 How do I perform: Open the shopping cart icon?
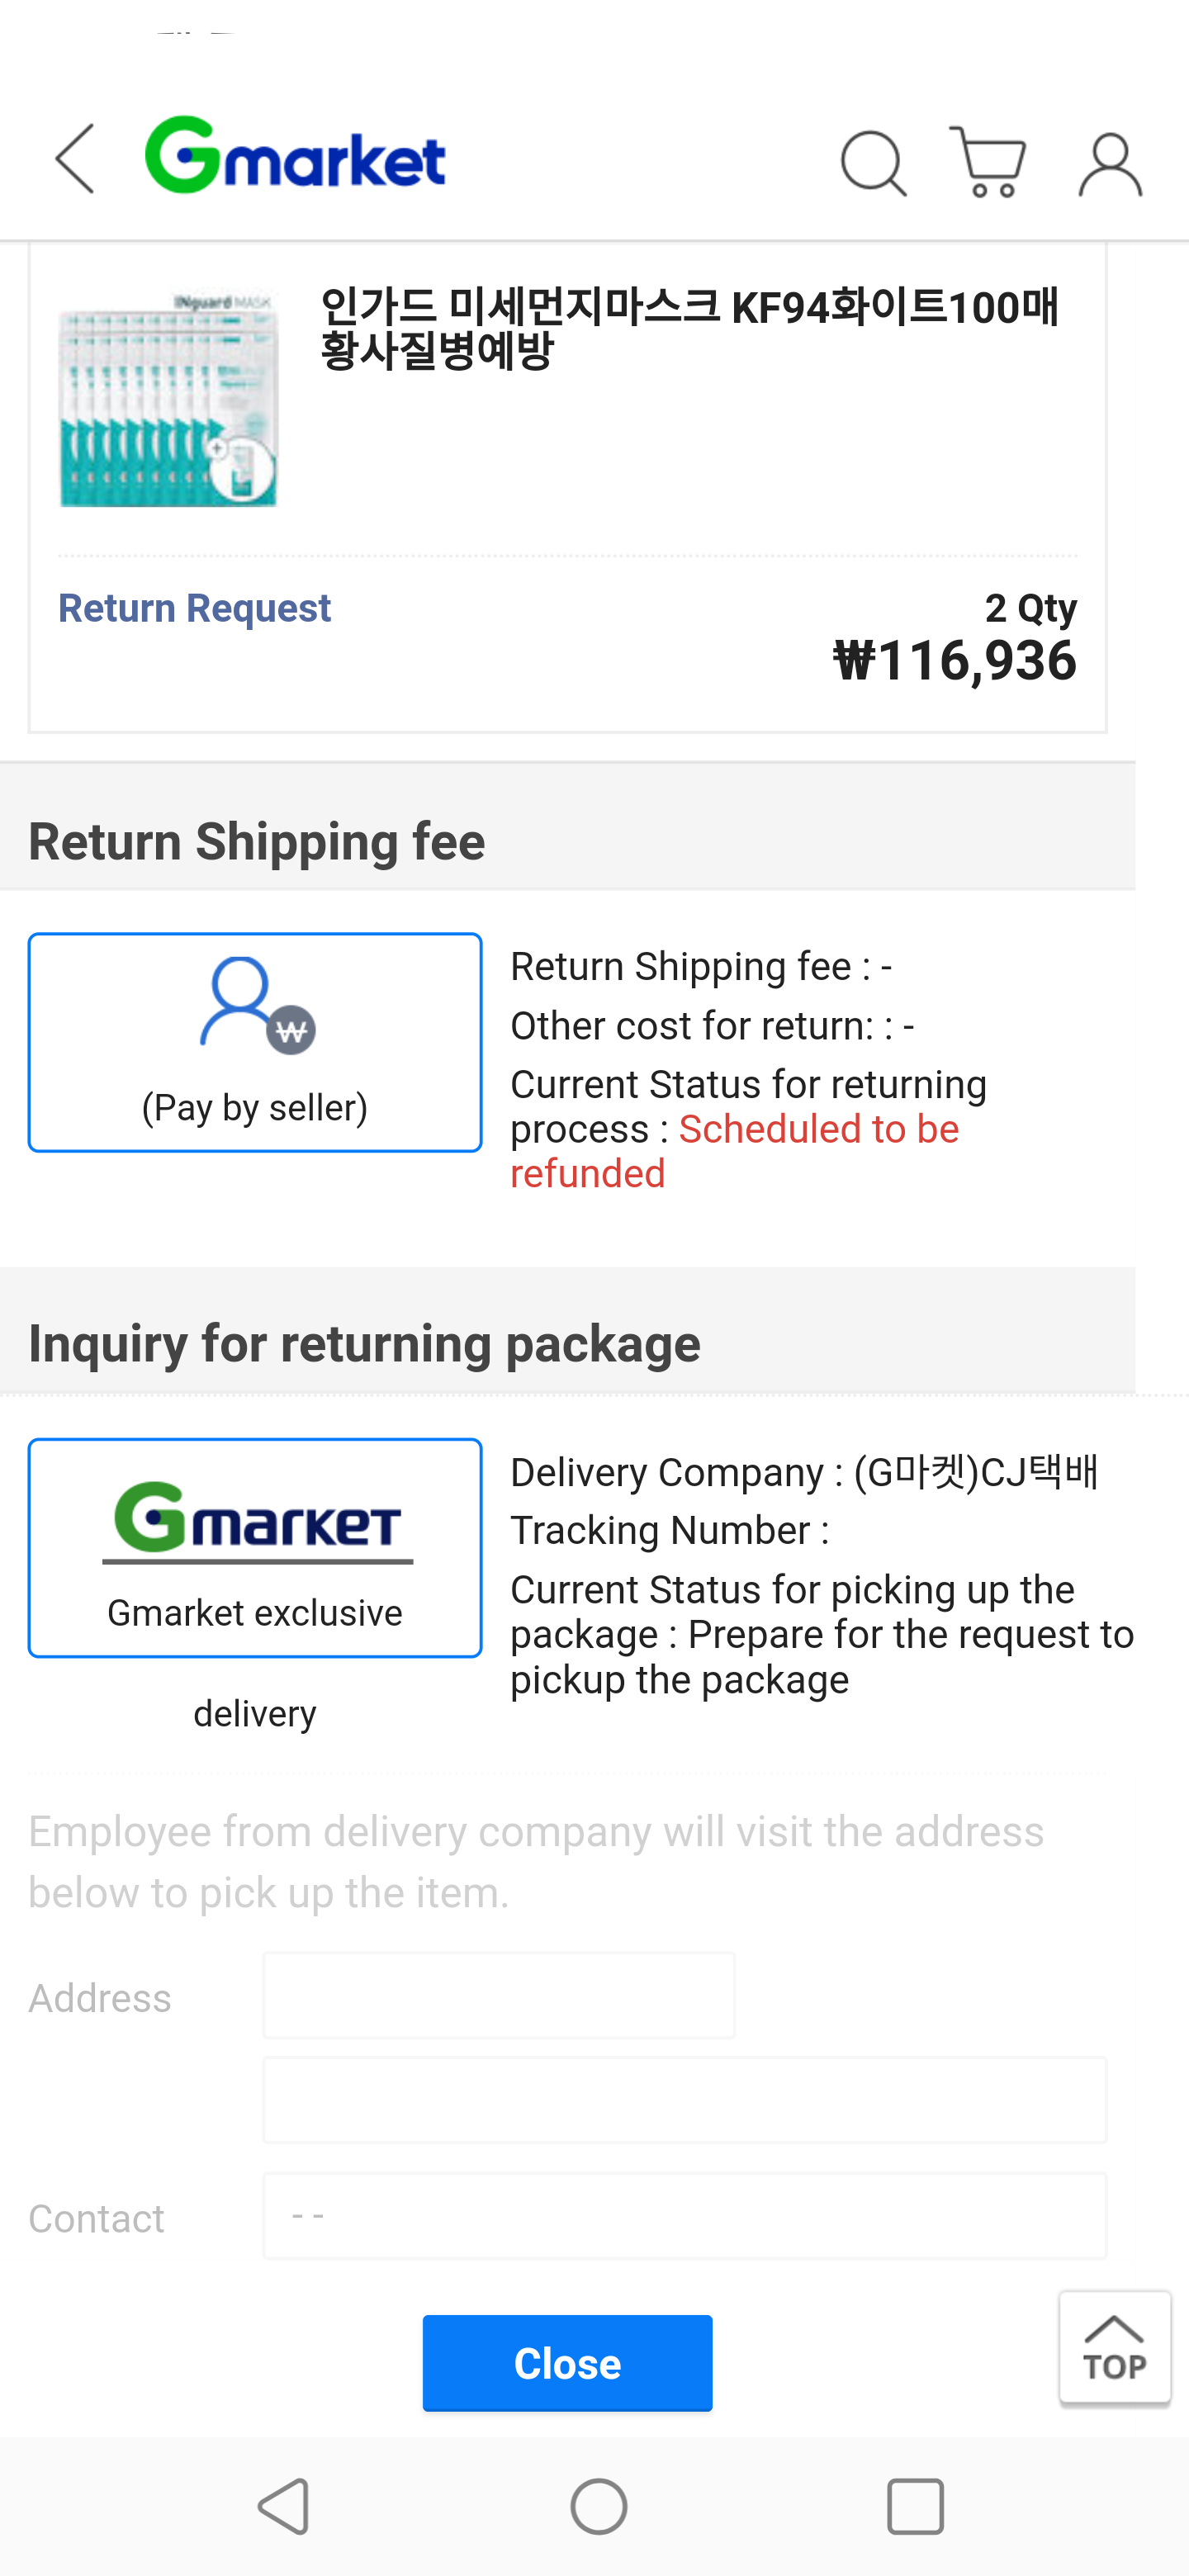click(988, 161)
